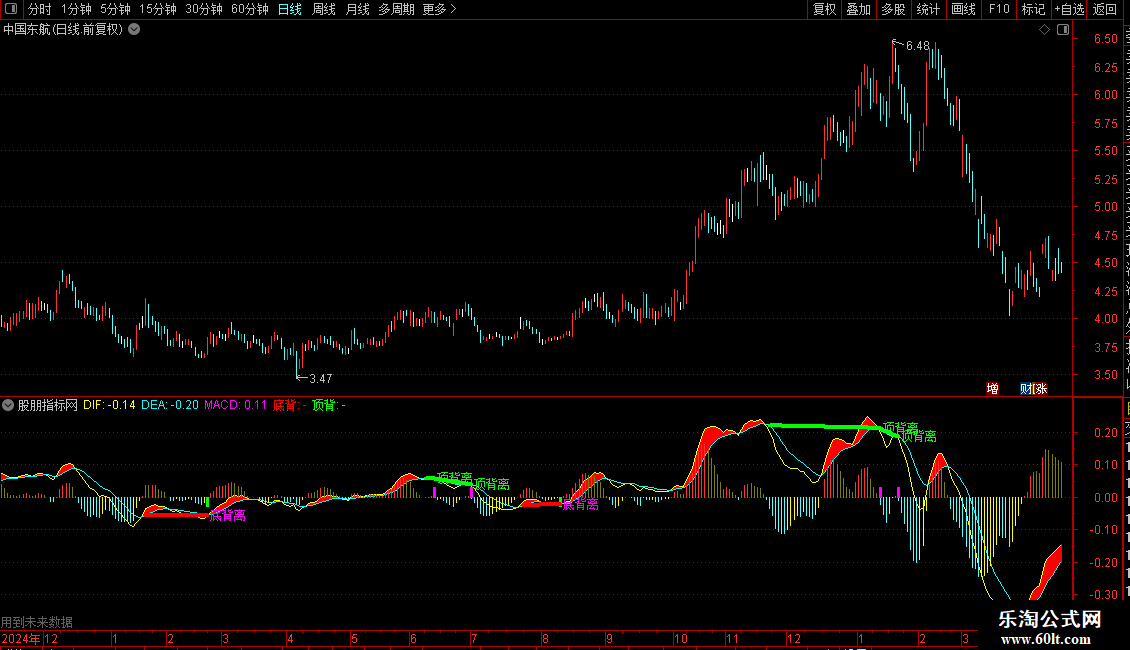This screenshot has width=1130, height=650.
Task: Click the 财 tag on chart
Action: (1026, 389)
